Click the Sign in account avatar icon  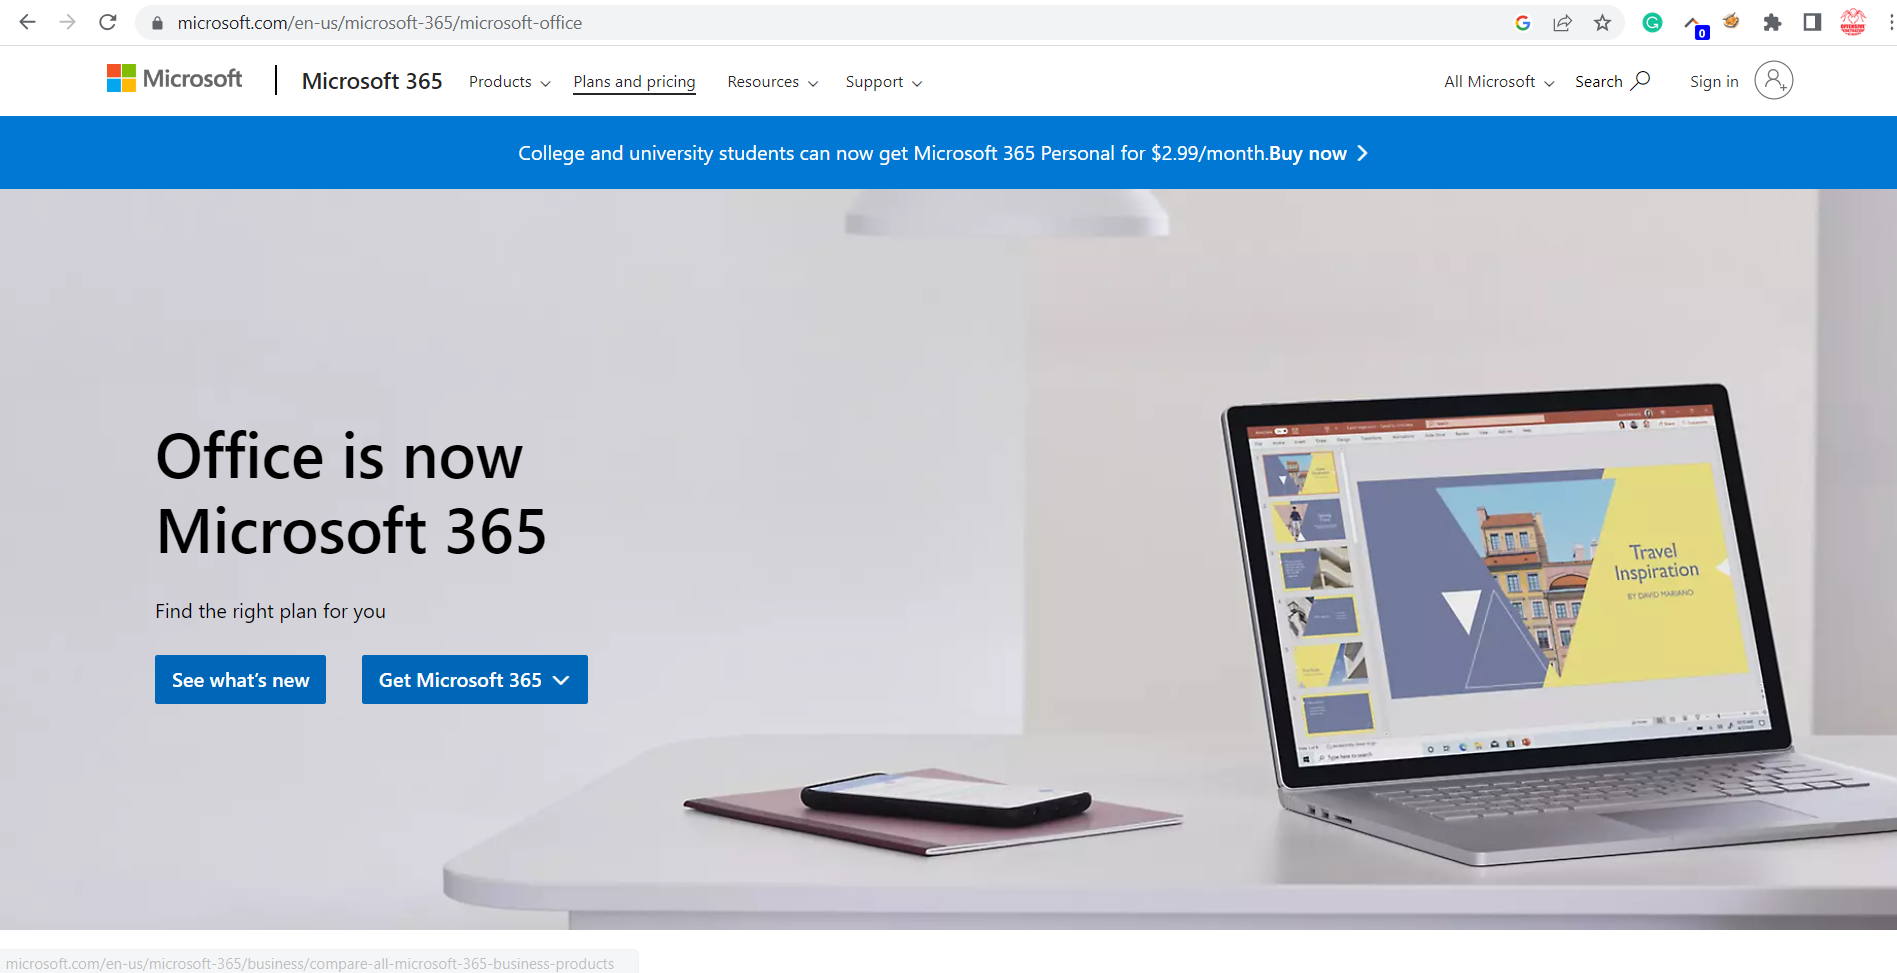pos(1773,80)
